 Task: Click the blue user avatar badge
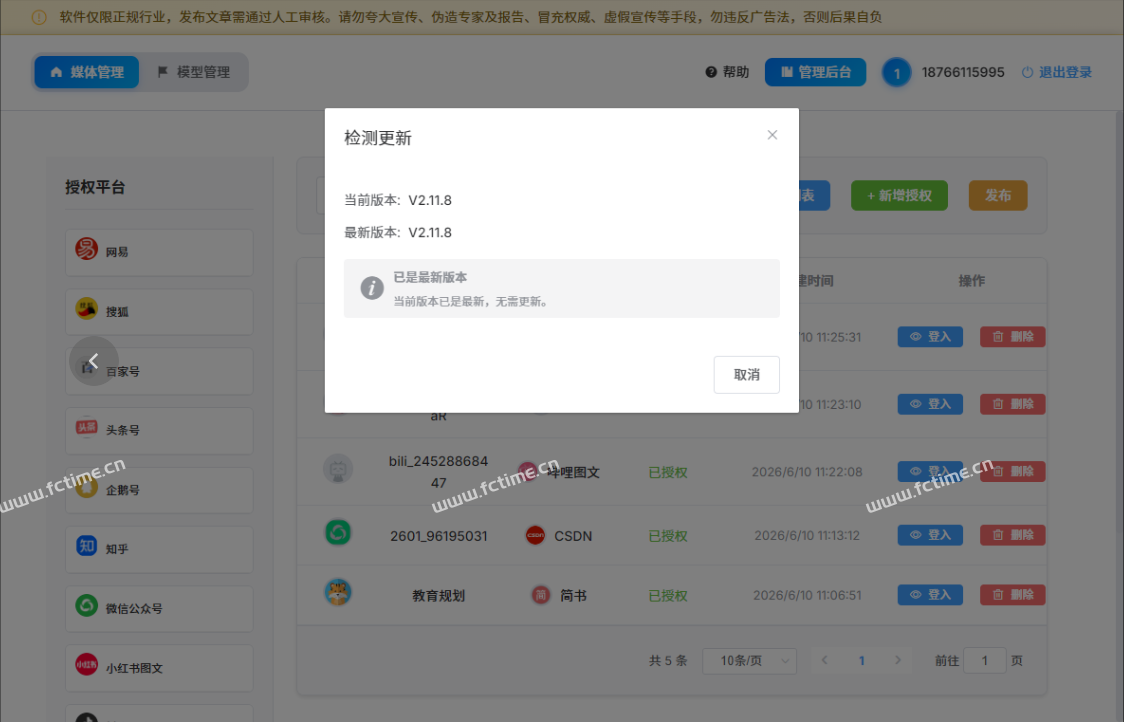coord(896,72)
